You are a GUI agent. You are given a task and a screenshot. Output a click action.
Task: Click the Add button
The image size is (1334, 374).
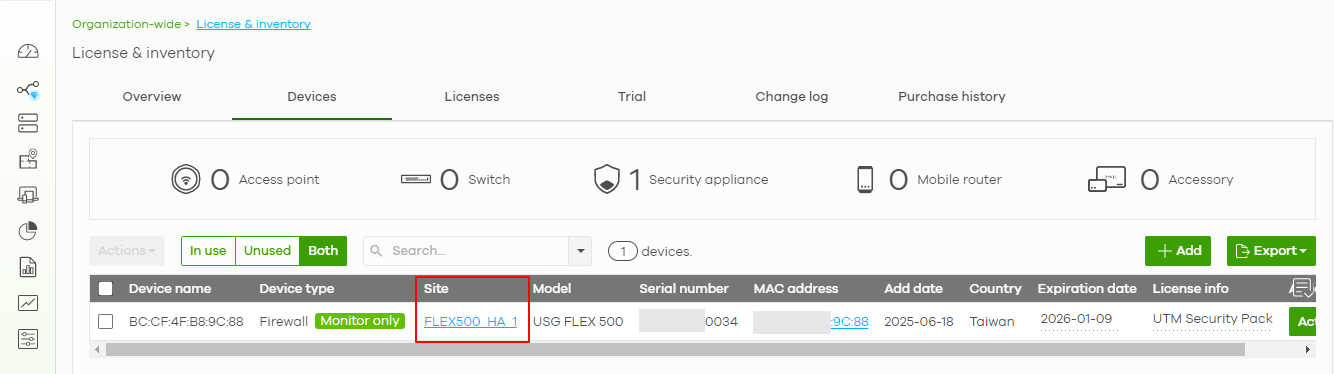[1178, 251]
